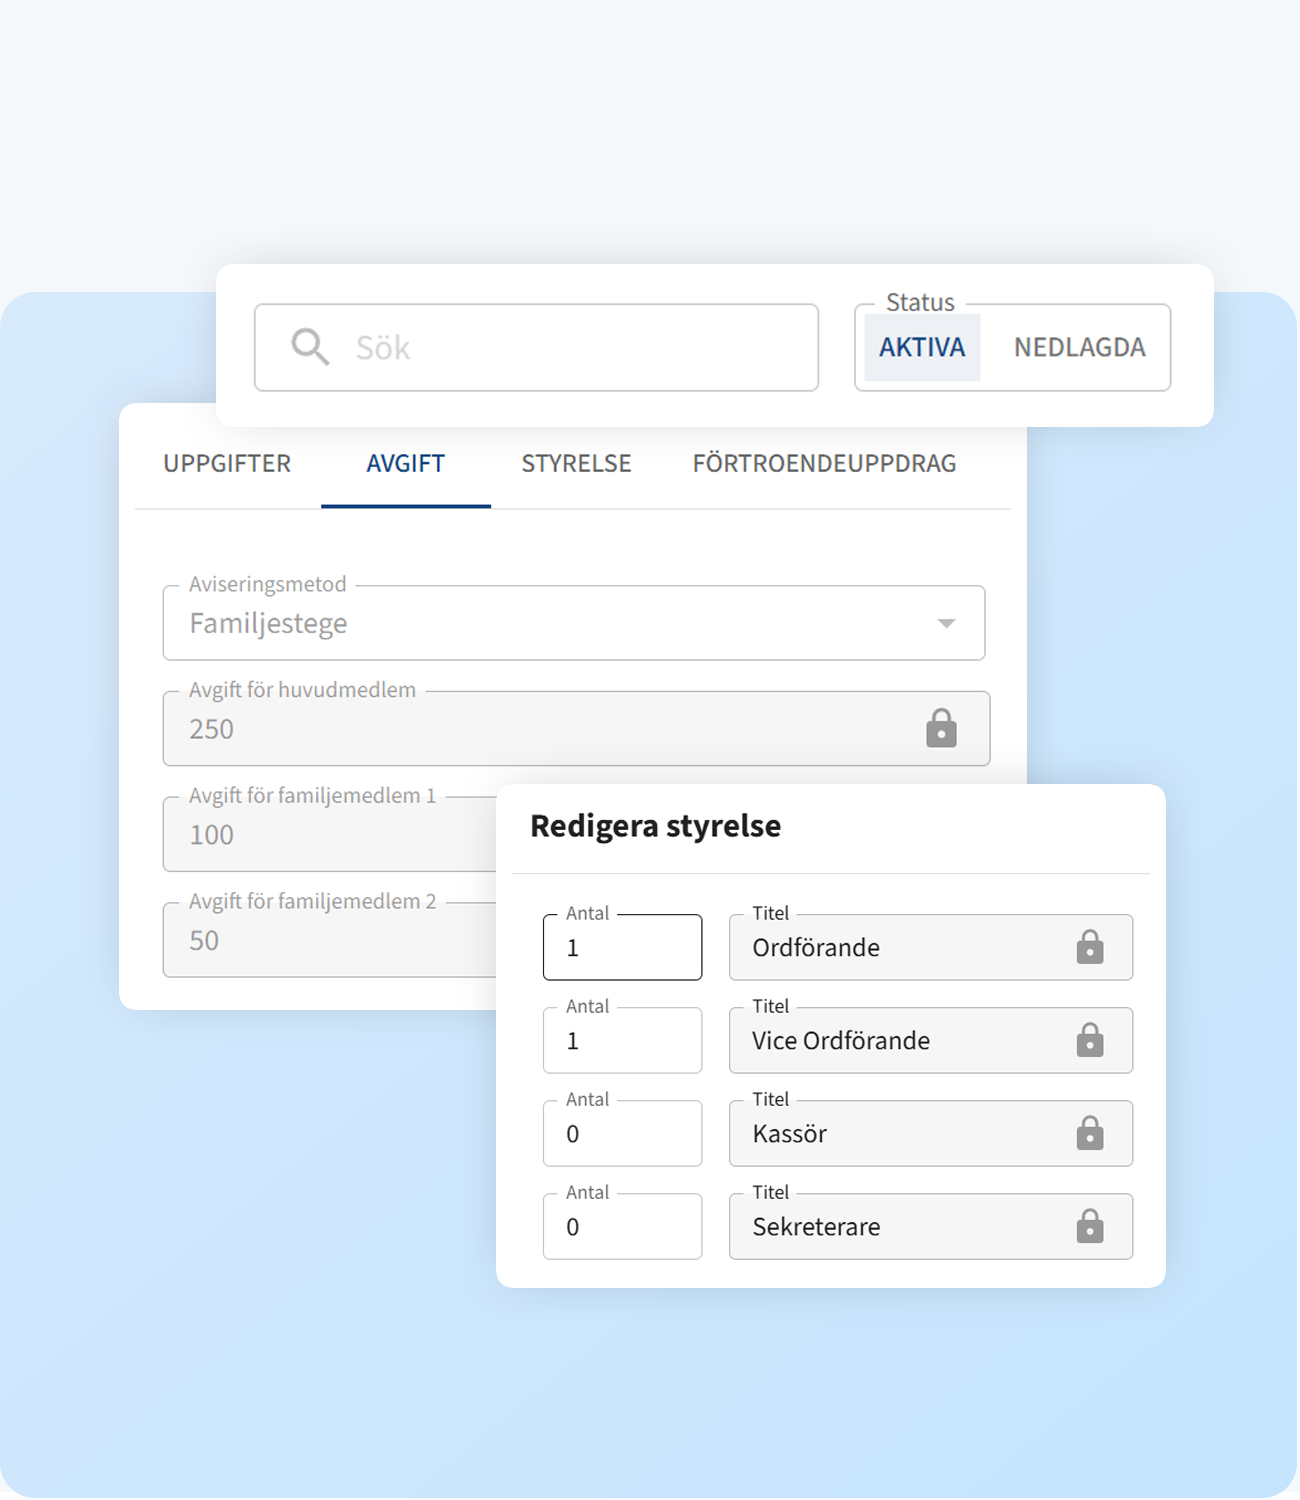Image resolution: width=1300 pixels, height=1500 pixels.
Task: Switch status filter to NEDLAGDA
Action: pyautogui.click(x=1079, y=347)
